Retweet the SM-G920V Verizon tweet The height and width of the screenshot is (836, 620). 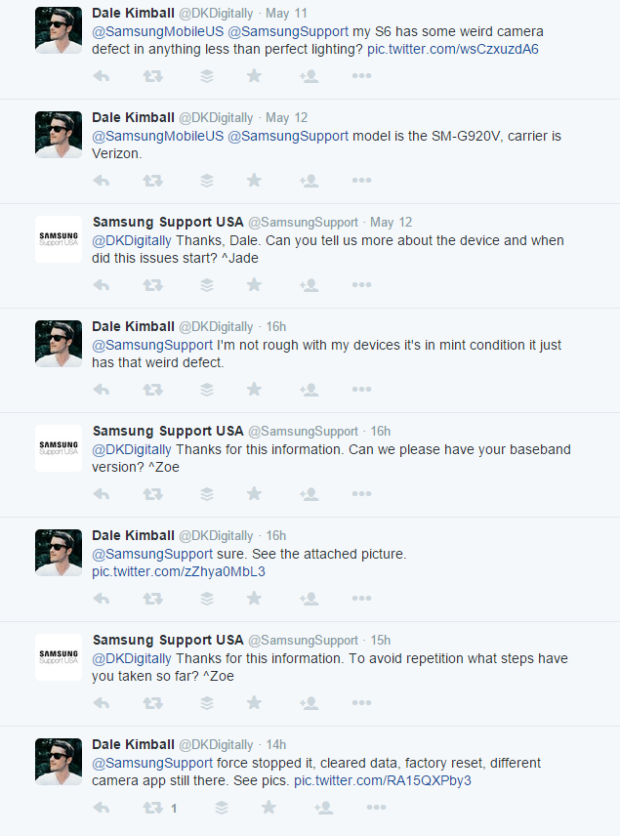click(x=152, y=181)
